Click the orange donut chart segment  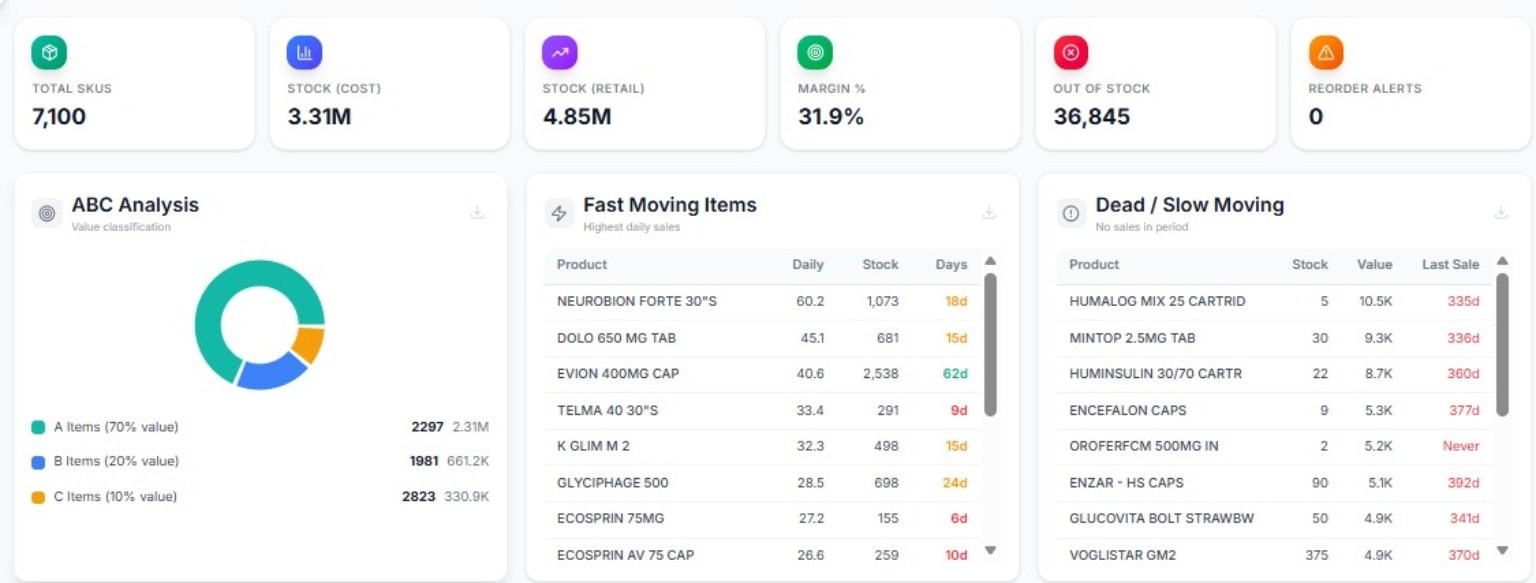click(309, 345)
